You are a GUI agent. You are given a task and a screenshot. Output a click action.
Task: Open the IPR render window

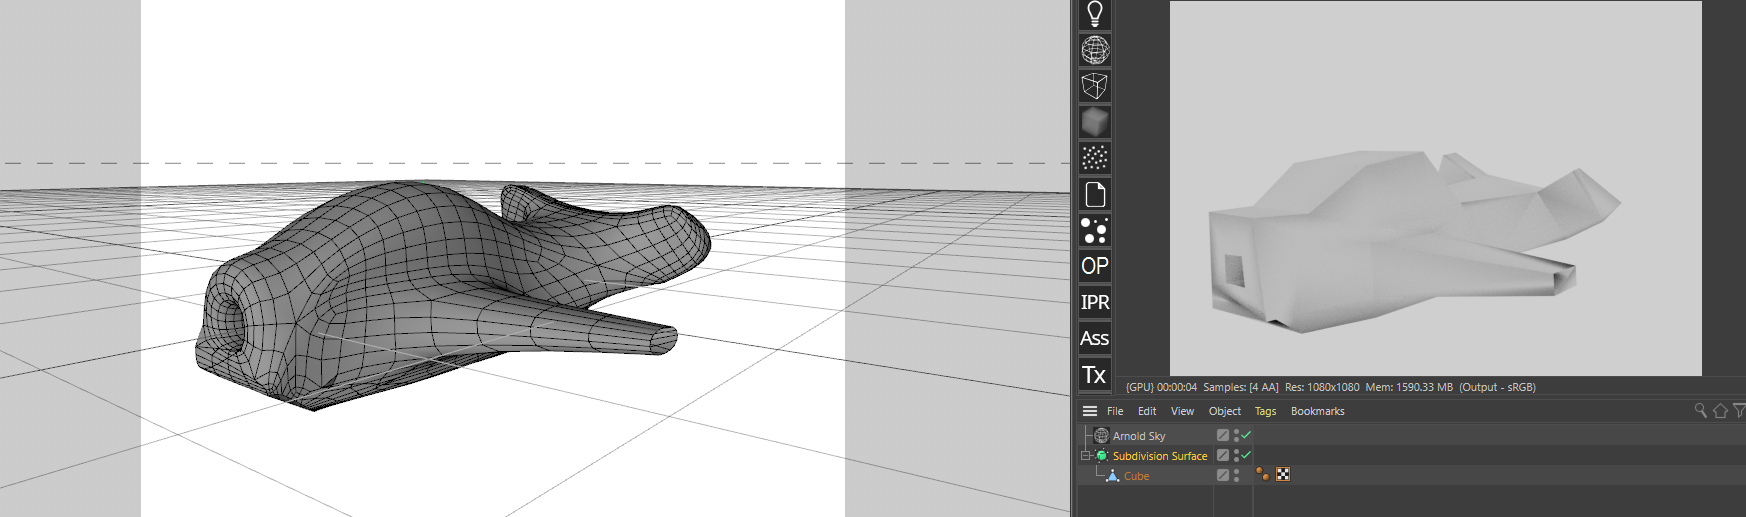pyautogui.click(x=1095, y=302)
